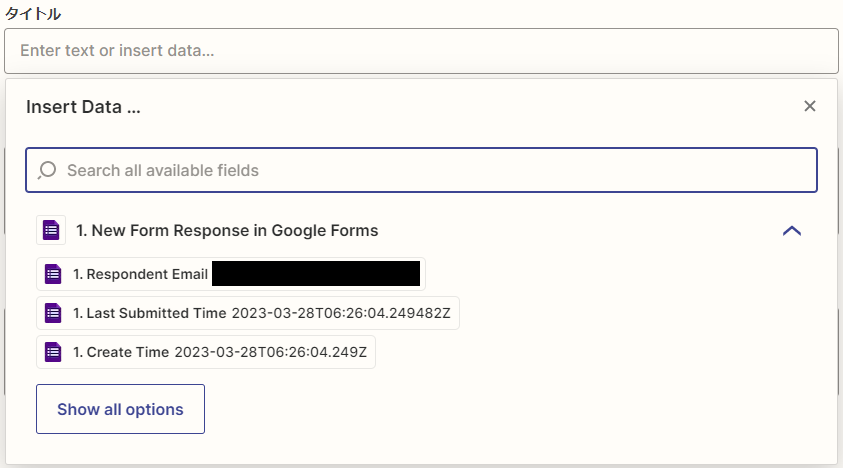Insert the Last Submitted Time field
The image size is (843, 468).
click(248, 313)
